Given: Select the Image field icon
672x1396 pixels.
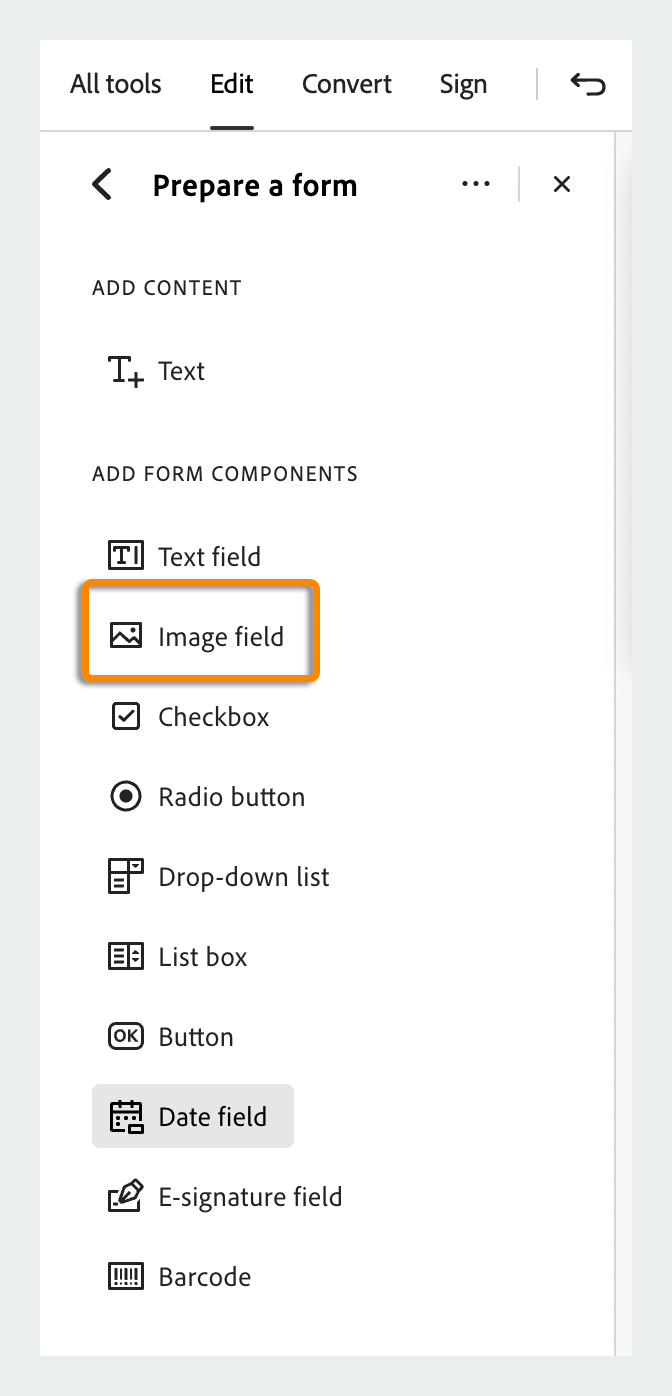Looking at the screenshot, I should coord(126,636).
